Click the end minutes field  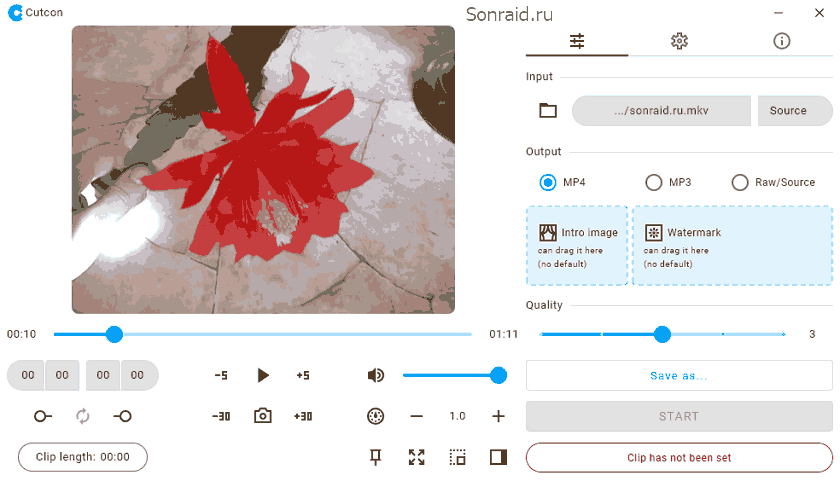pyautogui.click(x=103, y=375)
